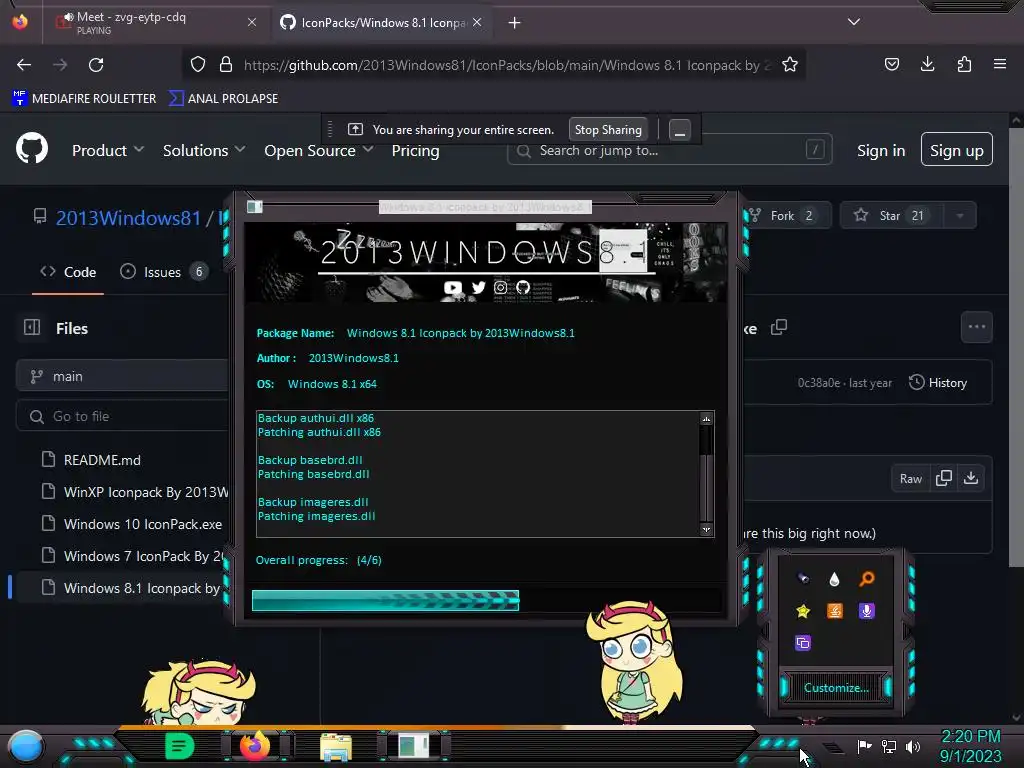Click the volume speaker tray icon
Image resolution: width=1024 pixels, height=768 pixels.
pos(913,746)
